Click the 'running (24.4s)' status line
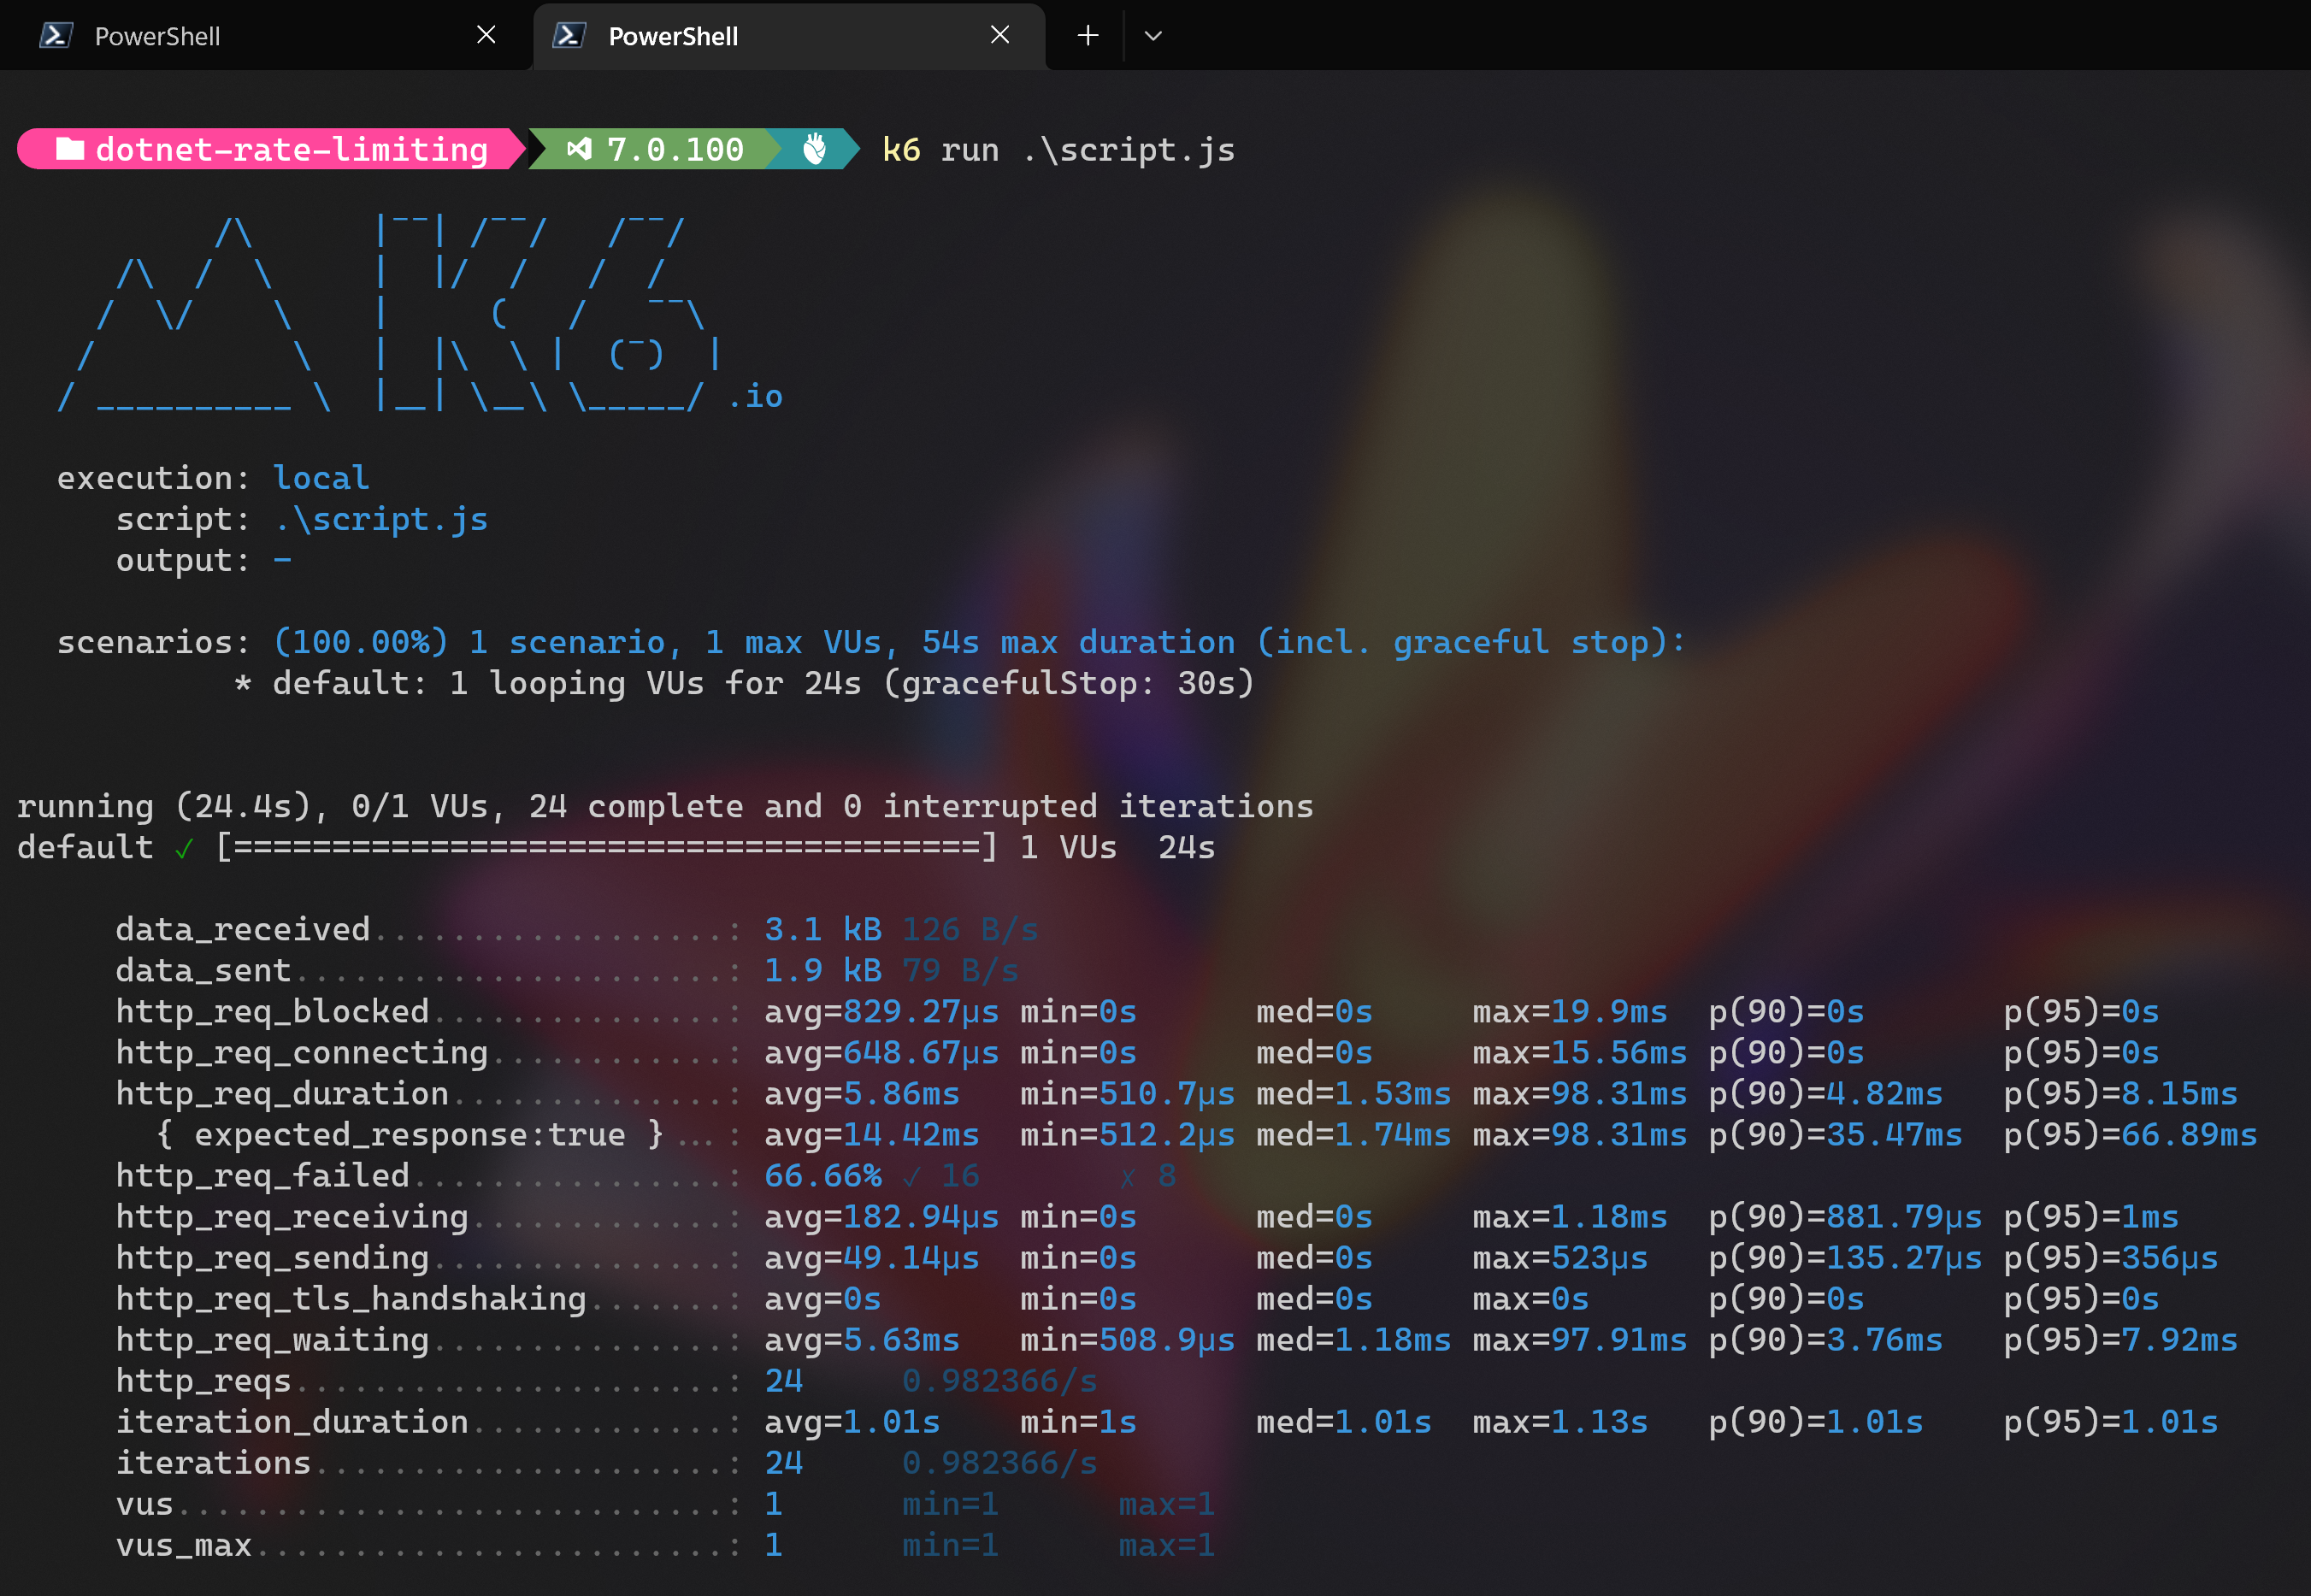Image resolution: width=2311 pixels, height=1596 pixels. click(x=665, y=806)
